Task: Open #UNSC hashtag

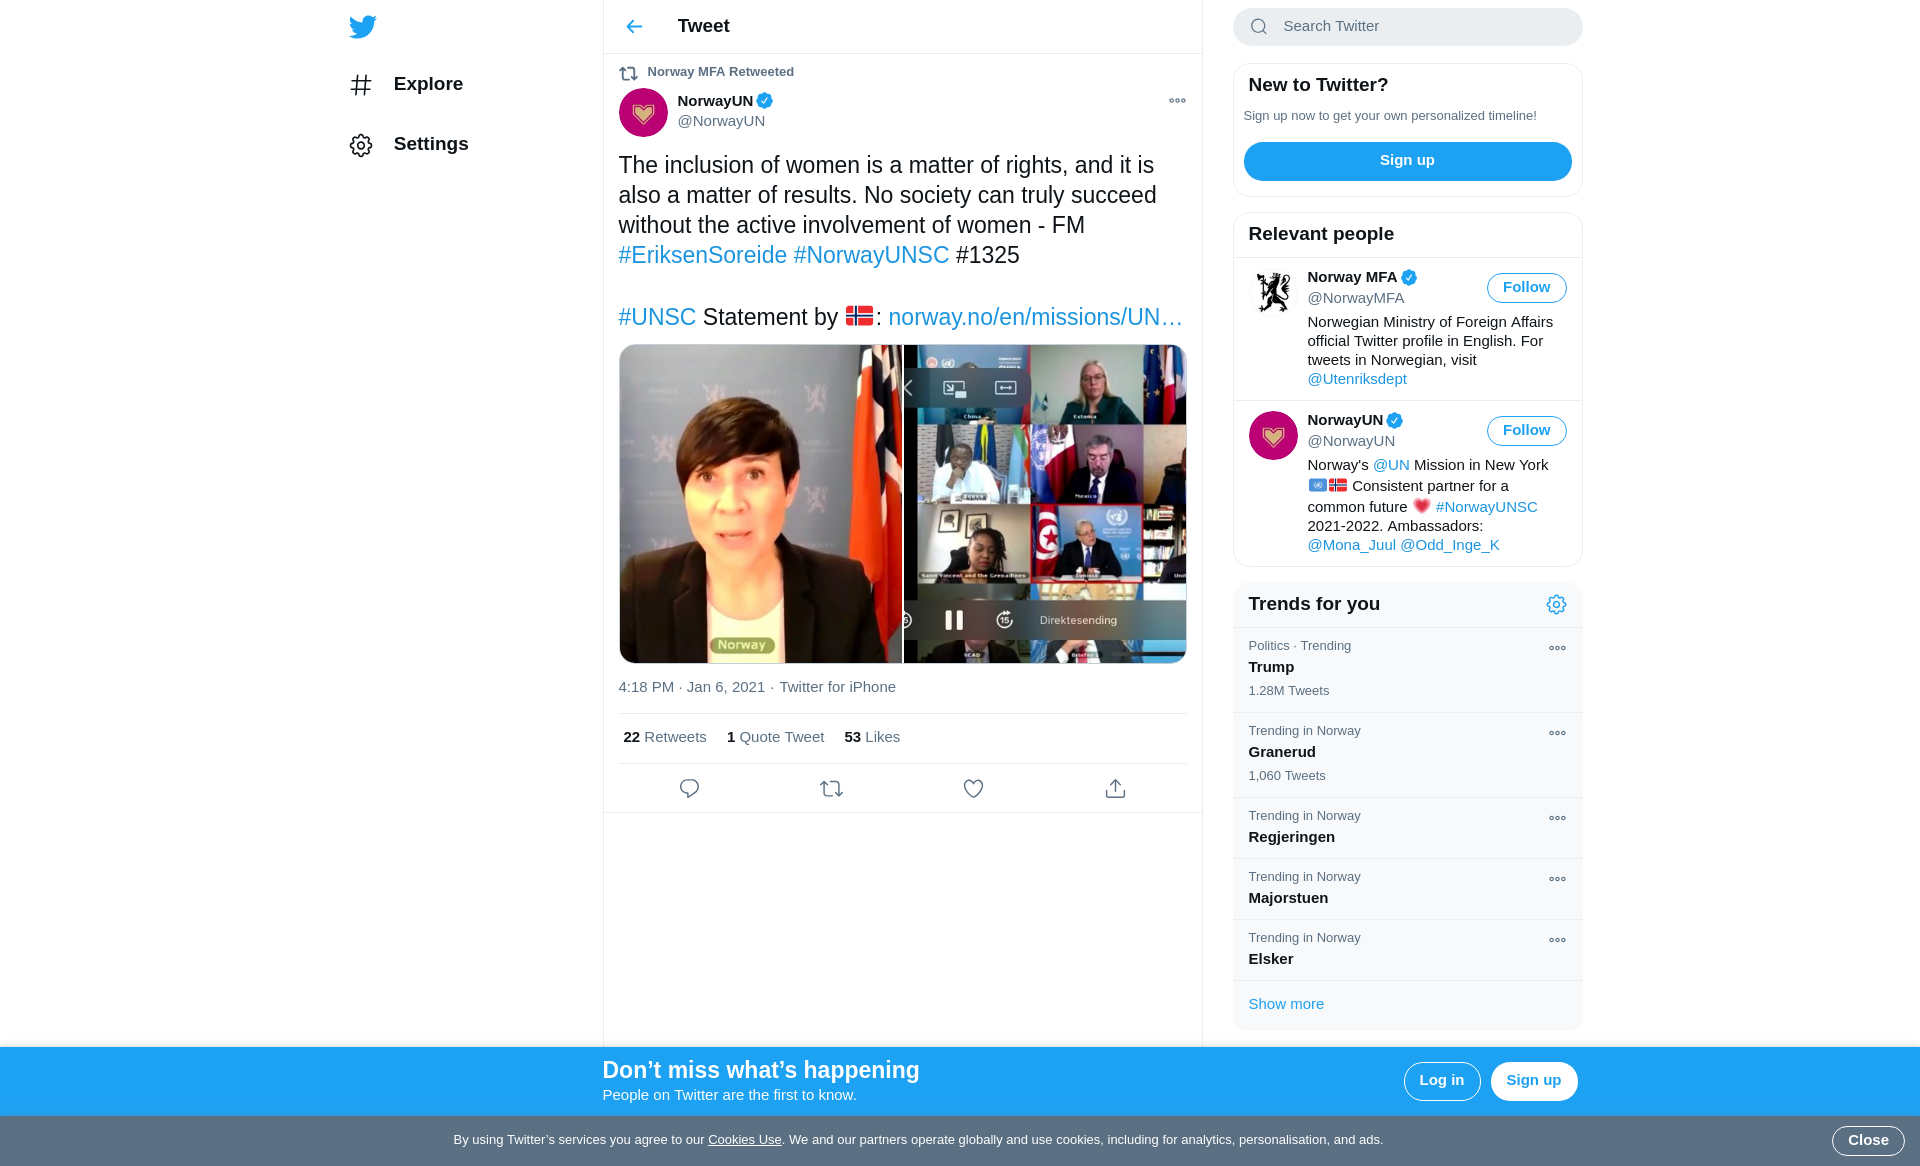Action: pos(657,318)
